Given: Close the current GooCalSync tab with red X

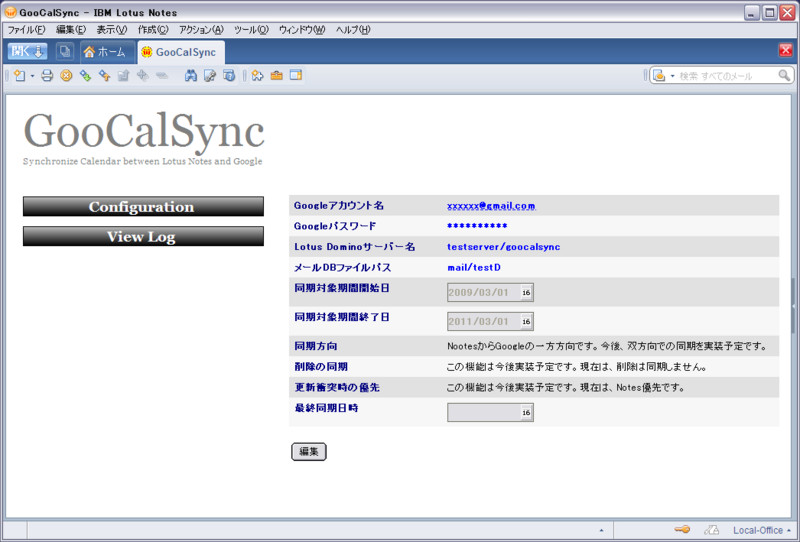Looking at the screenshot, I should click(x=786, y=50).
